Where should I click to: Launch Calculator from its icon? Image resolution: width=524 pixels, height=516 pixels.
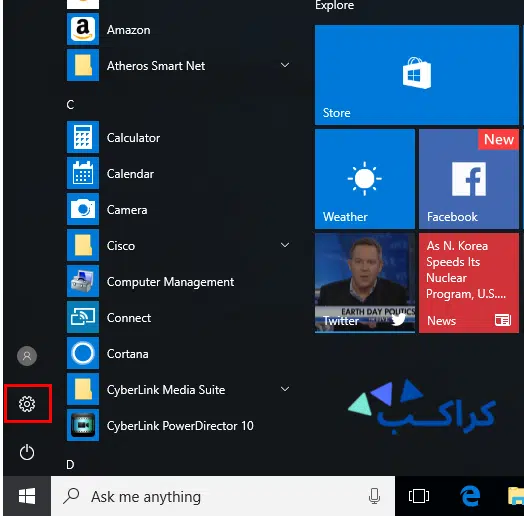click(83, 137)
